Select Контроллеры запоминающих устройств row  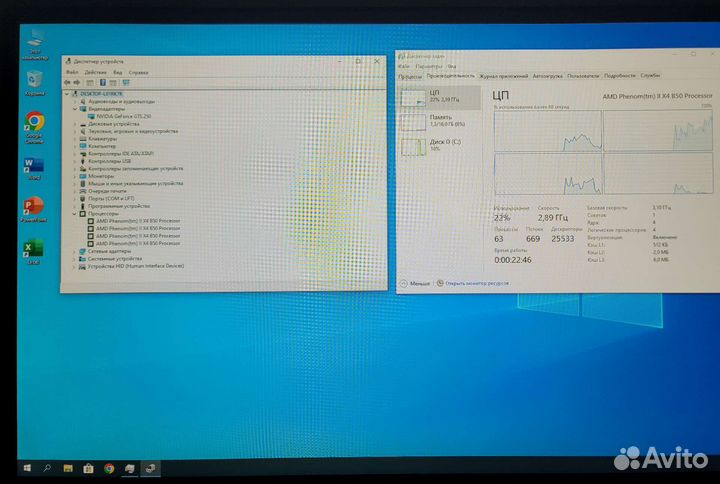131,169
